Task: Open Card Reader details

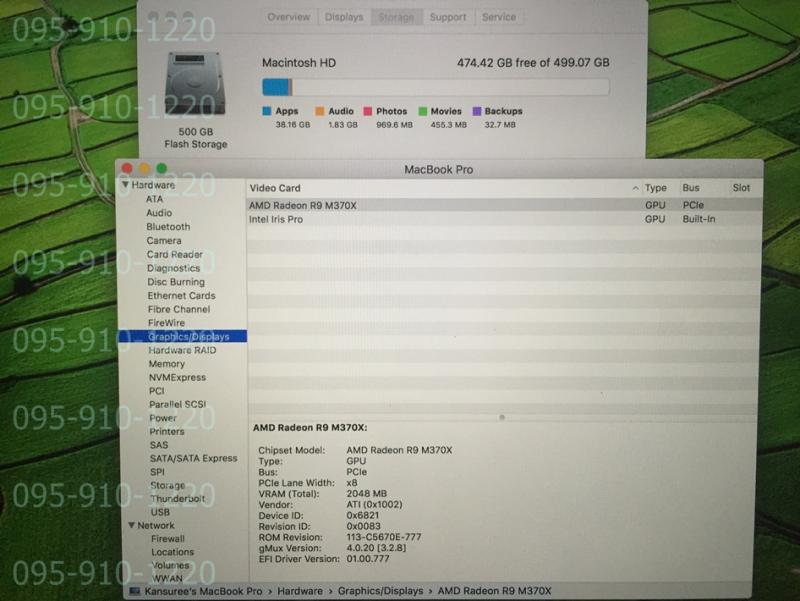Action: (174, 254)
